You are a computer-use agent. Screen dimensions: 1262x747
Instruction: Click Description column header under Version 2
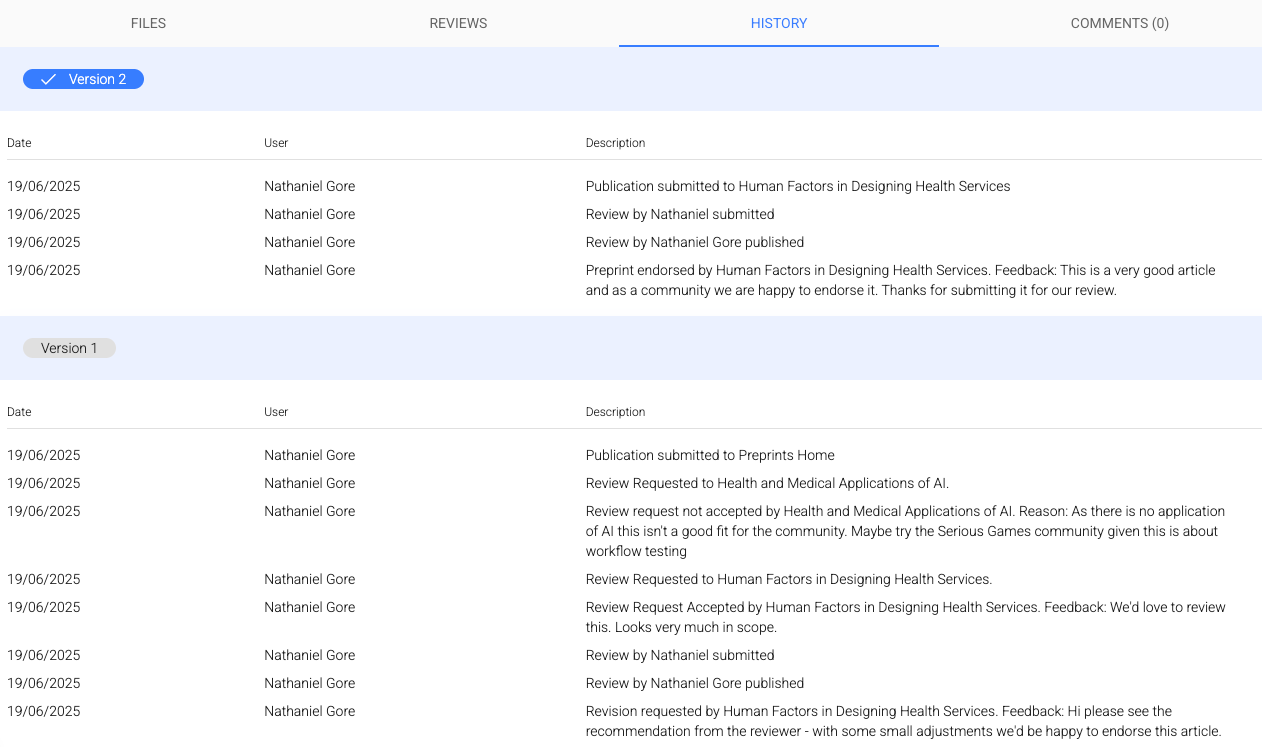tap(615, 143)
